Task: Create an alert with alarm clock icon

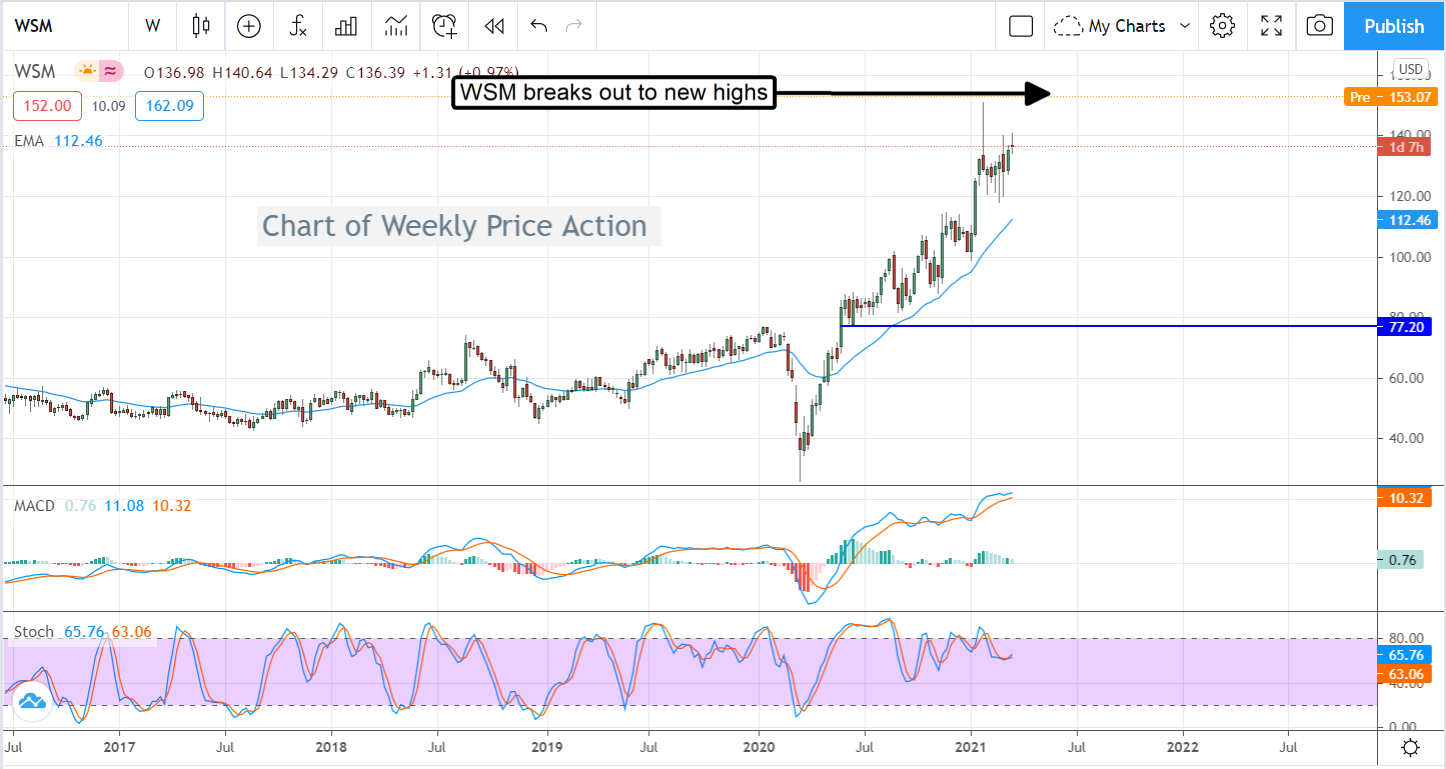Action: [444, 26]
